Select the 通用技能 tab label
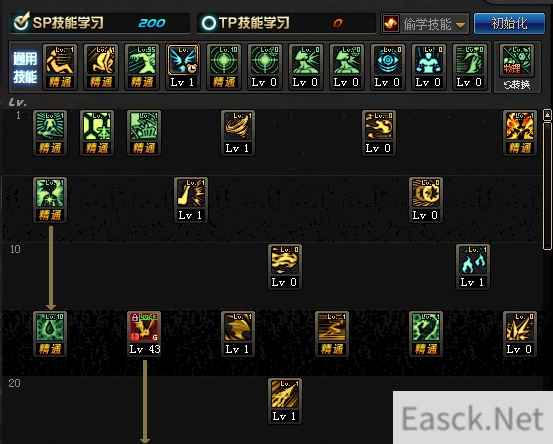 point(25,67)
